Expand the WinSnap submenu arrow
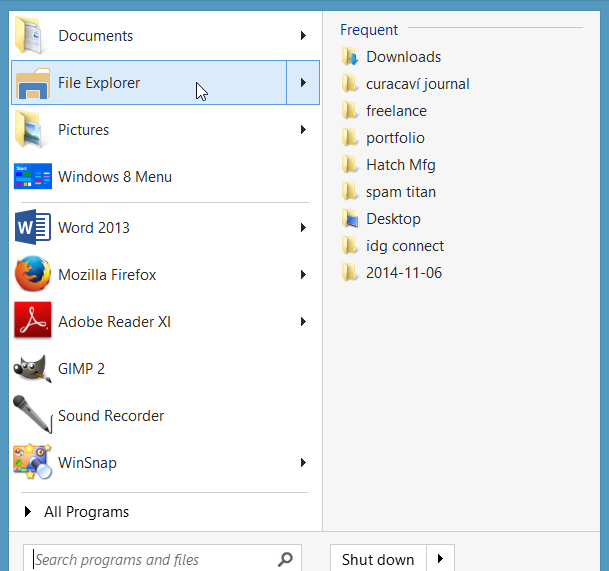609x571 pixels. point(303,462)
